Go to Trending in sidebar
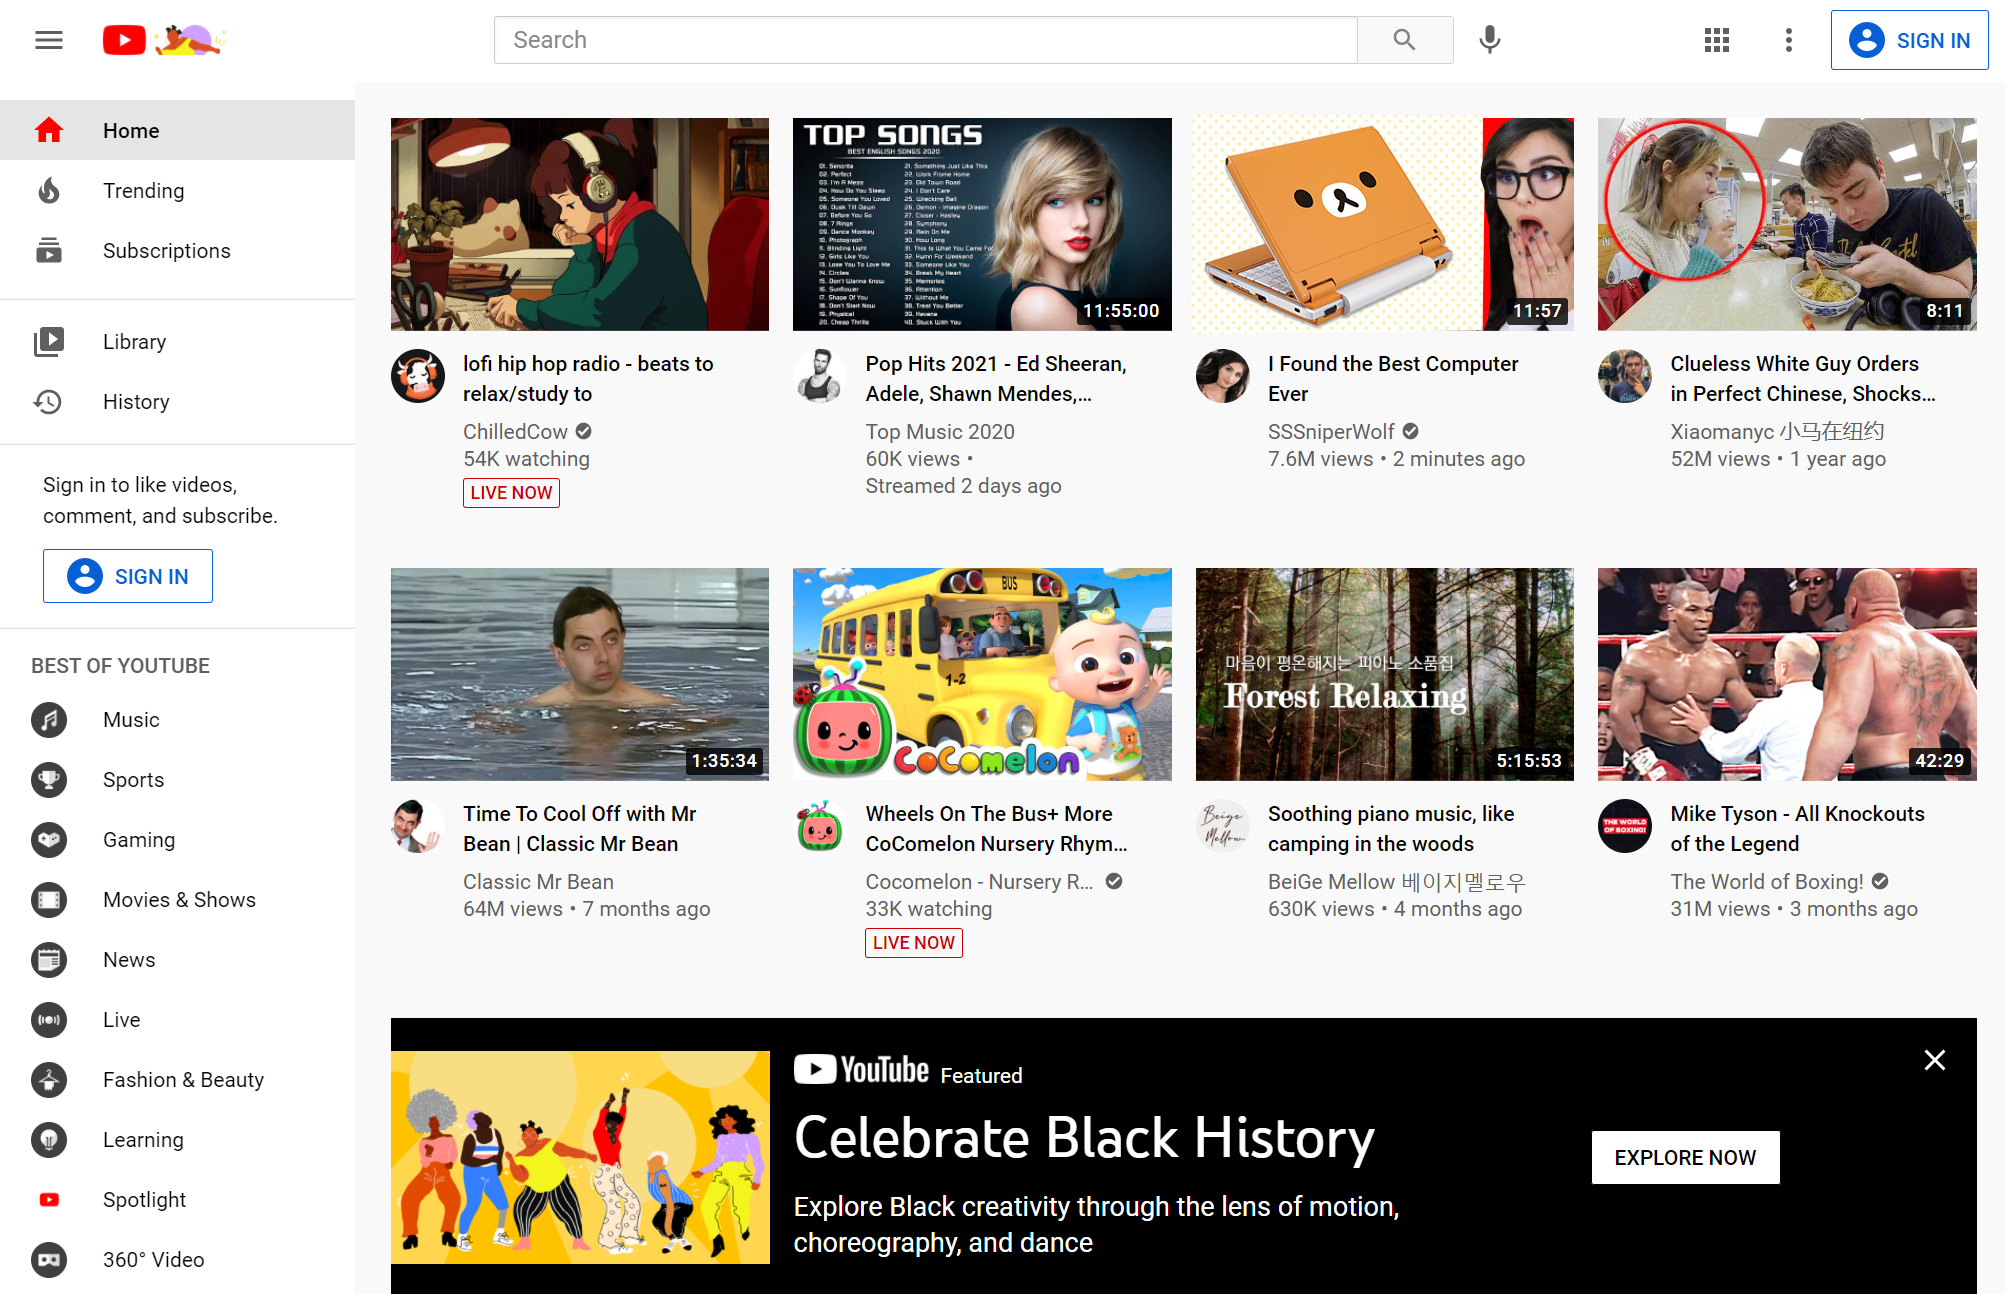Viewport: 2005px width, 1294px height. pos(143,191)
